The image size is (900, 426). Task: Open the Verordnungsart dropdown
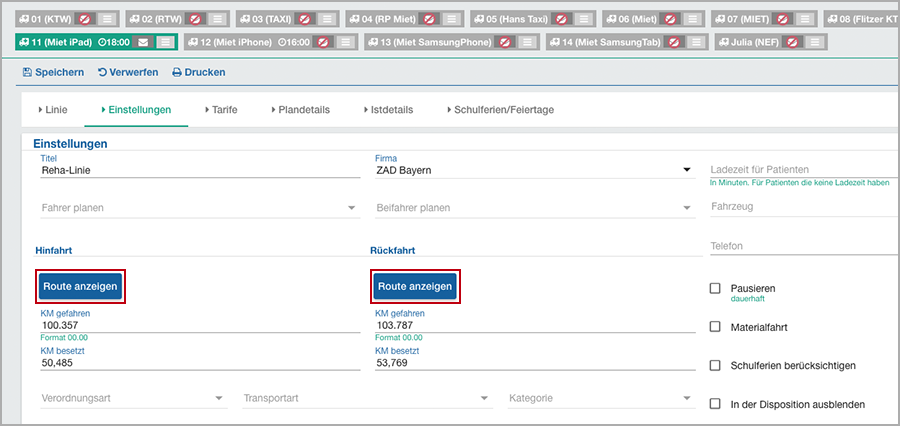132,398
